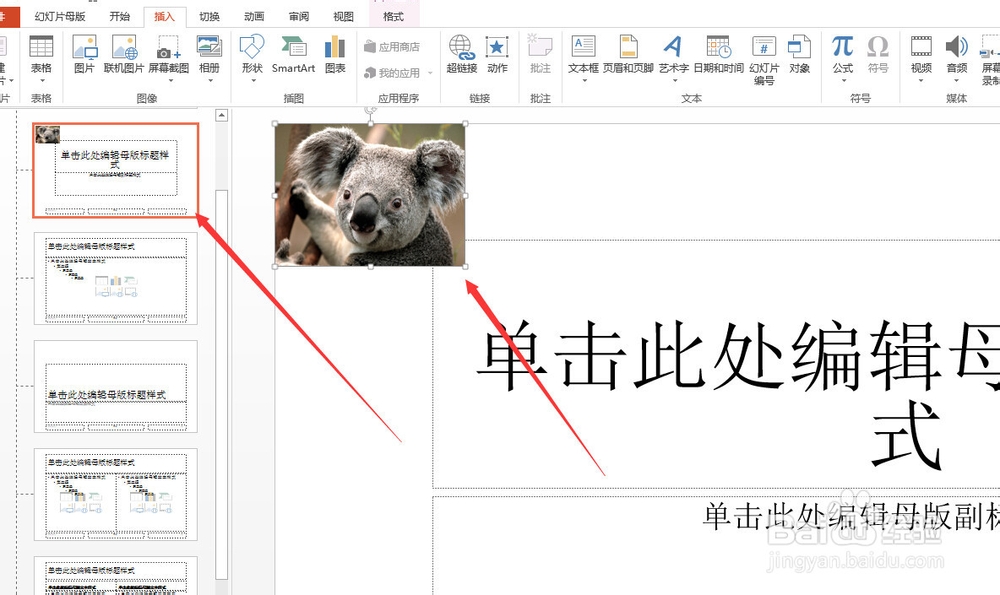The width and height of the screenshot is (1000, 595).
Task: Expand the 表格 dropdown arrow
Action: tap(41, 80)
